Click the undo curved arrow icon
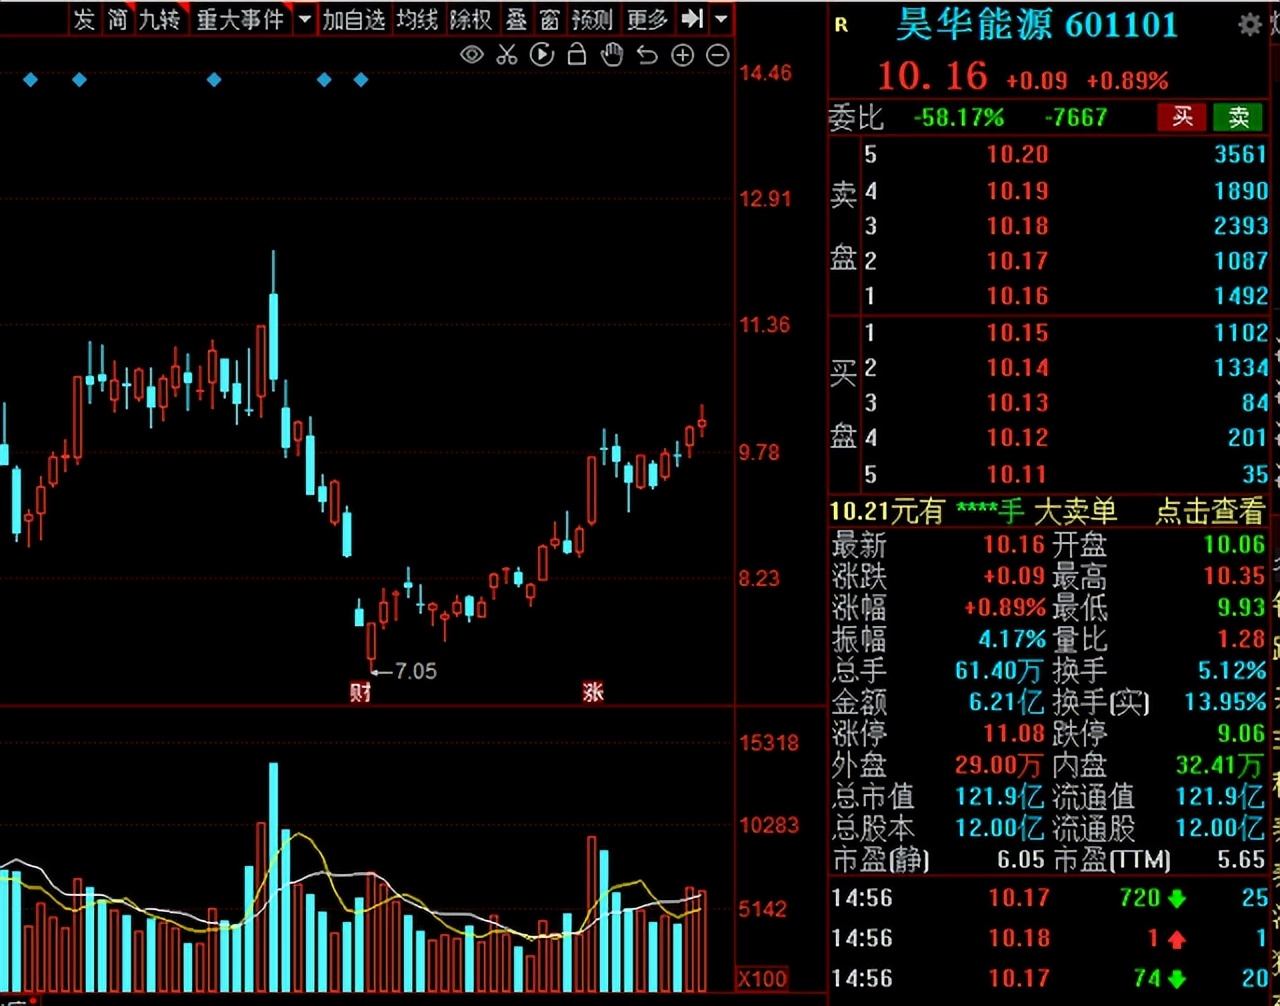This screenshot has height=1006, width=1280. (647, 55)
